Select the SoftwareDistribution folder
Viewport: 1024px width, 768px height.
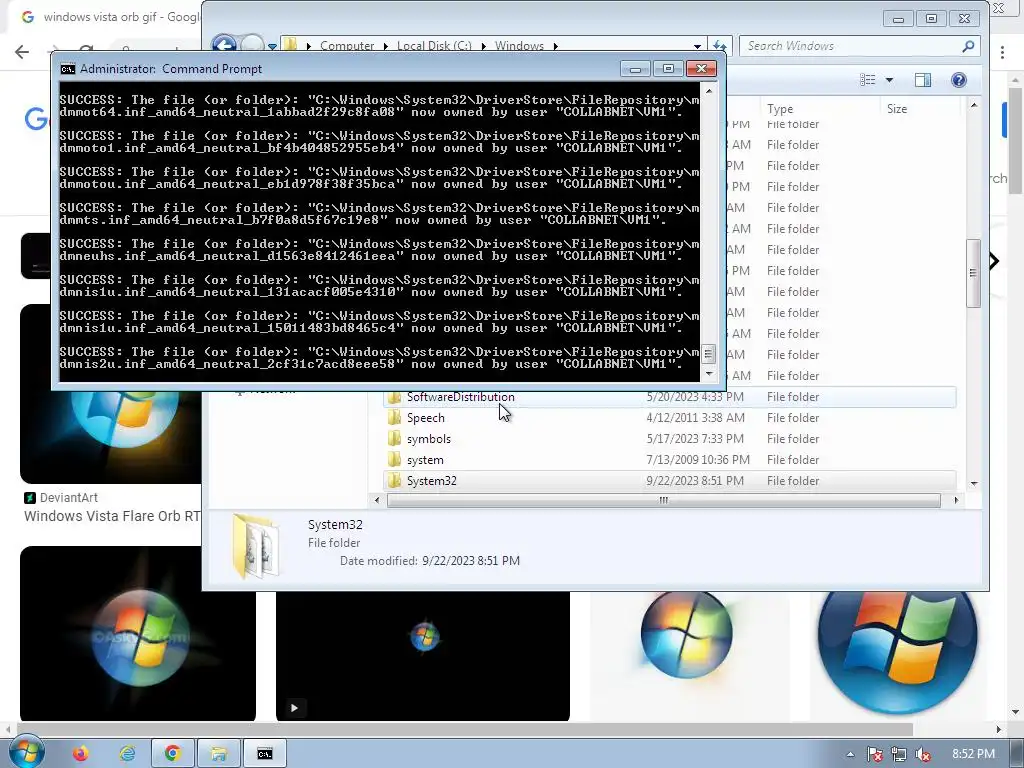pyautogui.click(x=670, y=396)
